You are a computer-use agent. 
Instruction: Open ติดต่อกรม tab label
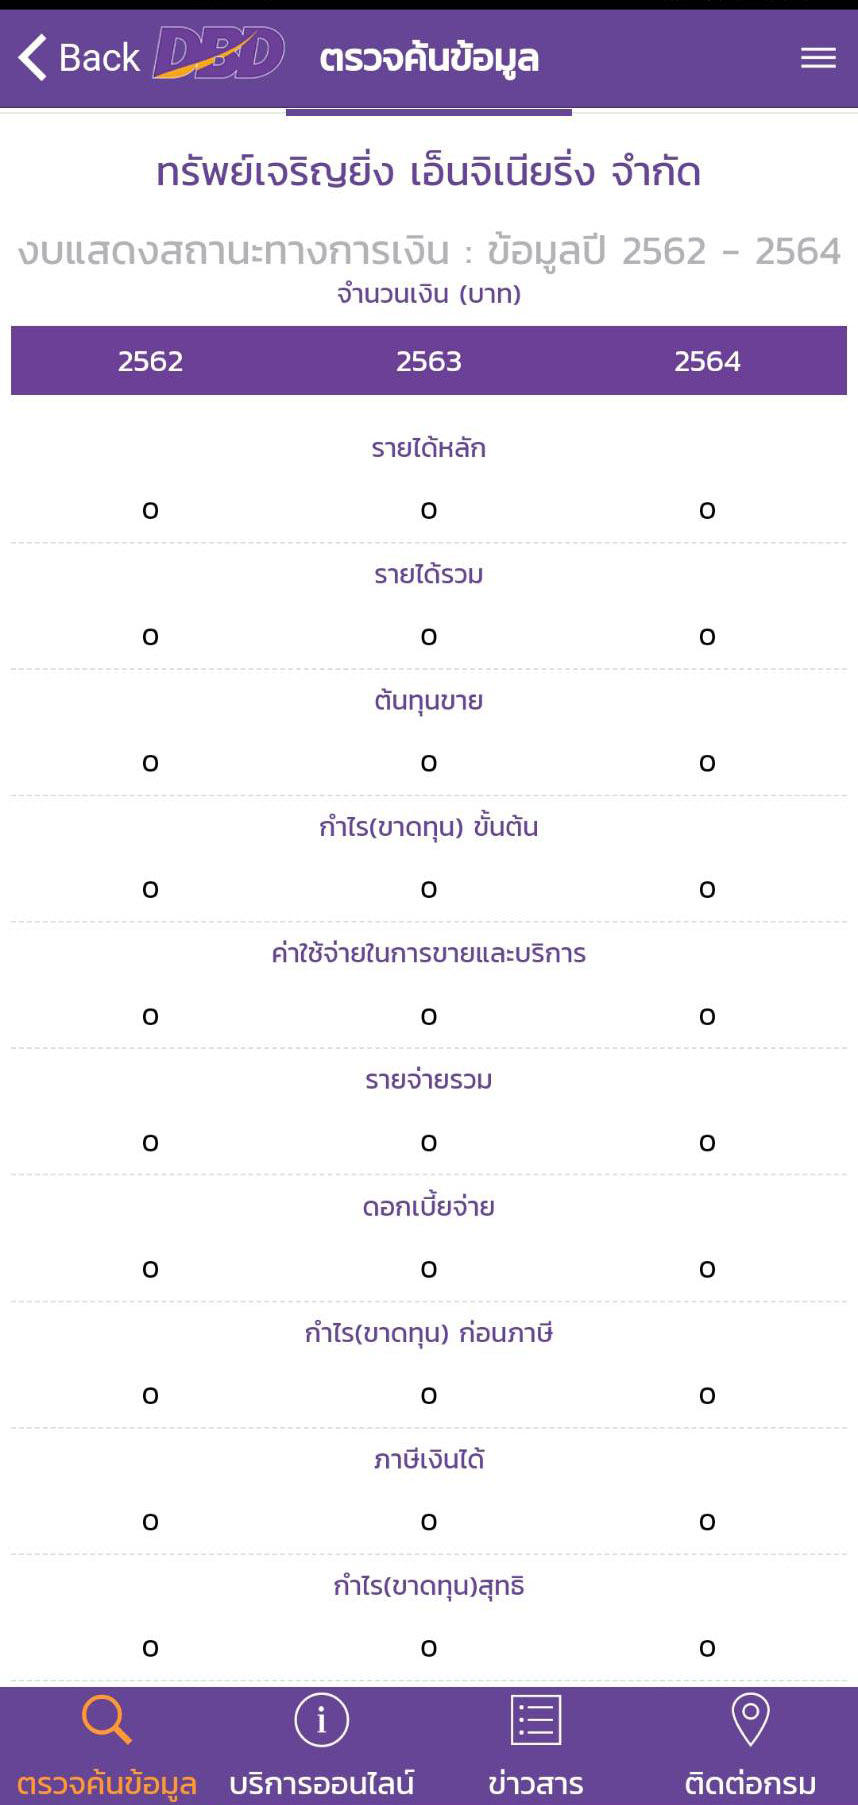[750, 1783]
